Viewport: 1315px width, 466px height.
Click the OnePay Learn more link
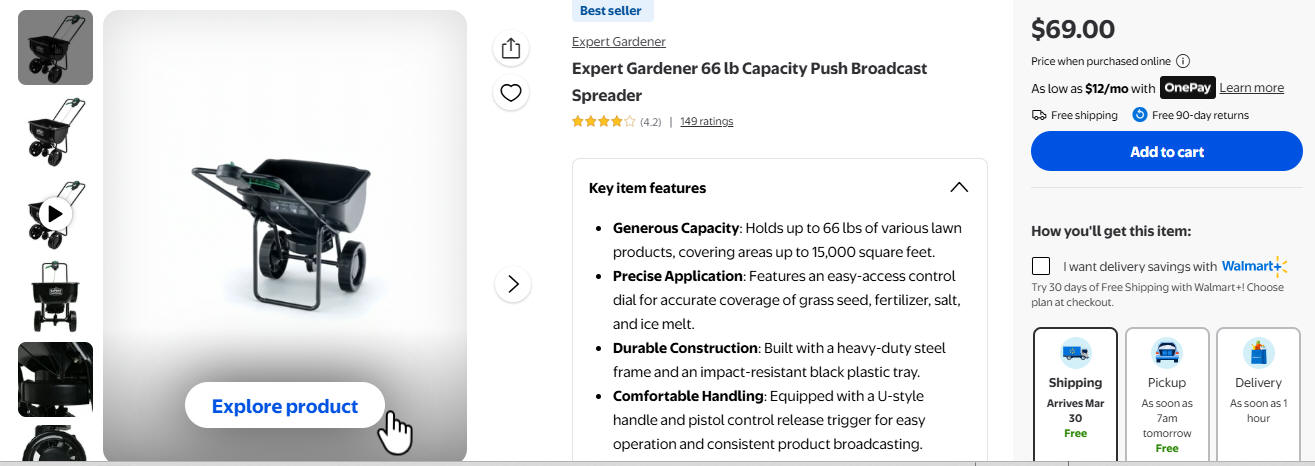click(x=1251, y=88)
